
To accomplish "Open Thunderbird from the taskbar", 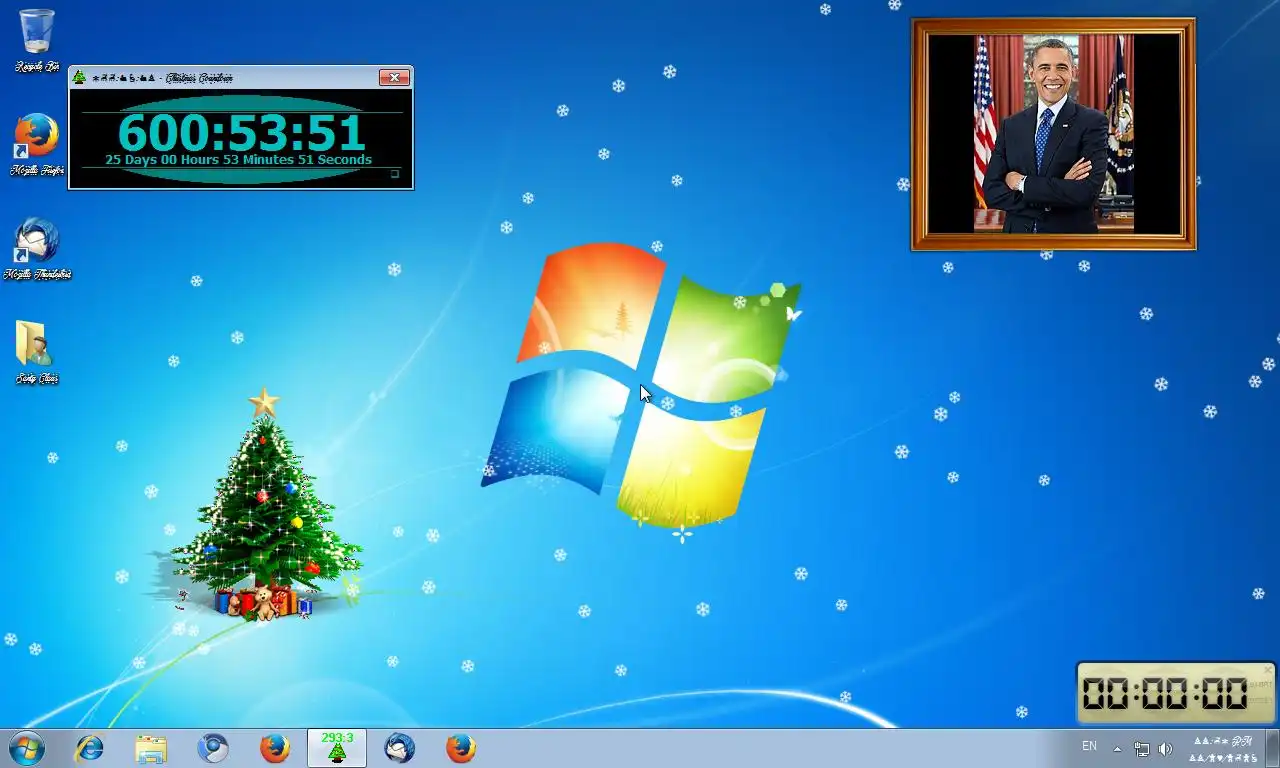I will pyautogui.click(x=399, y=748).
